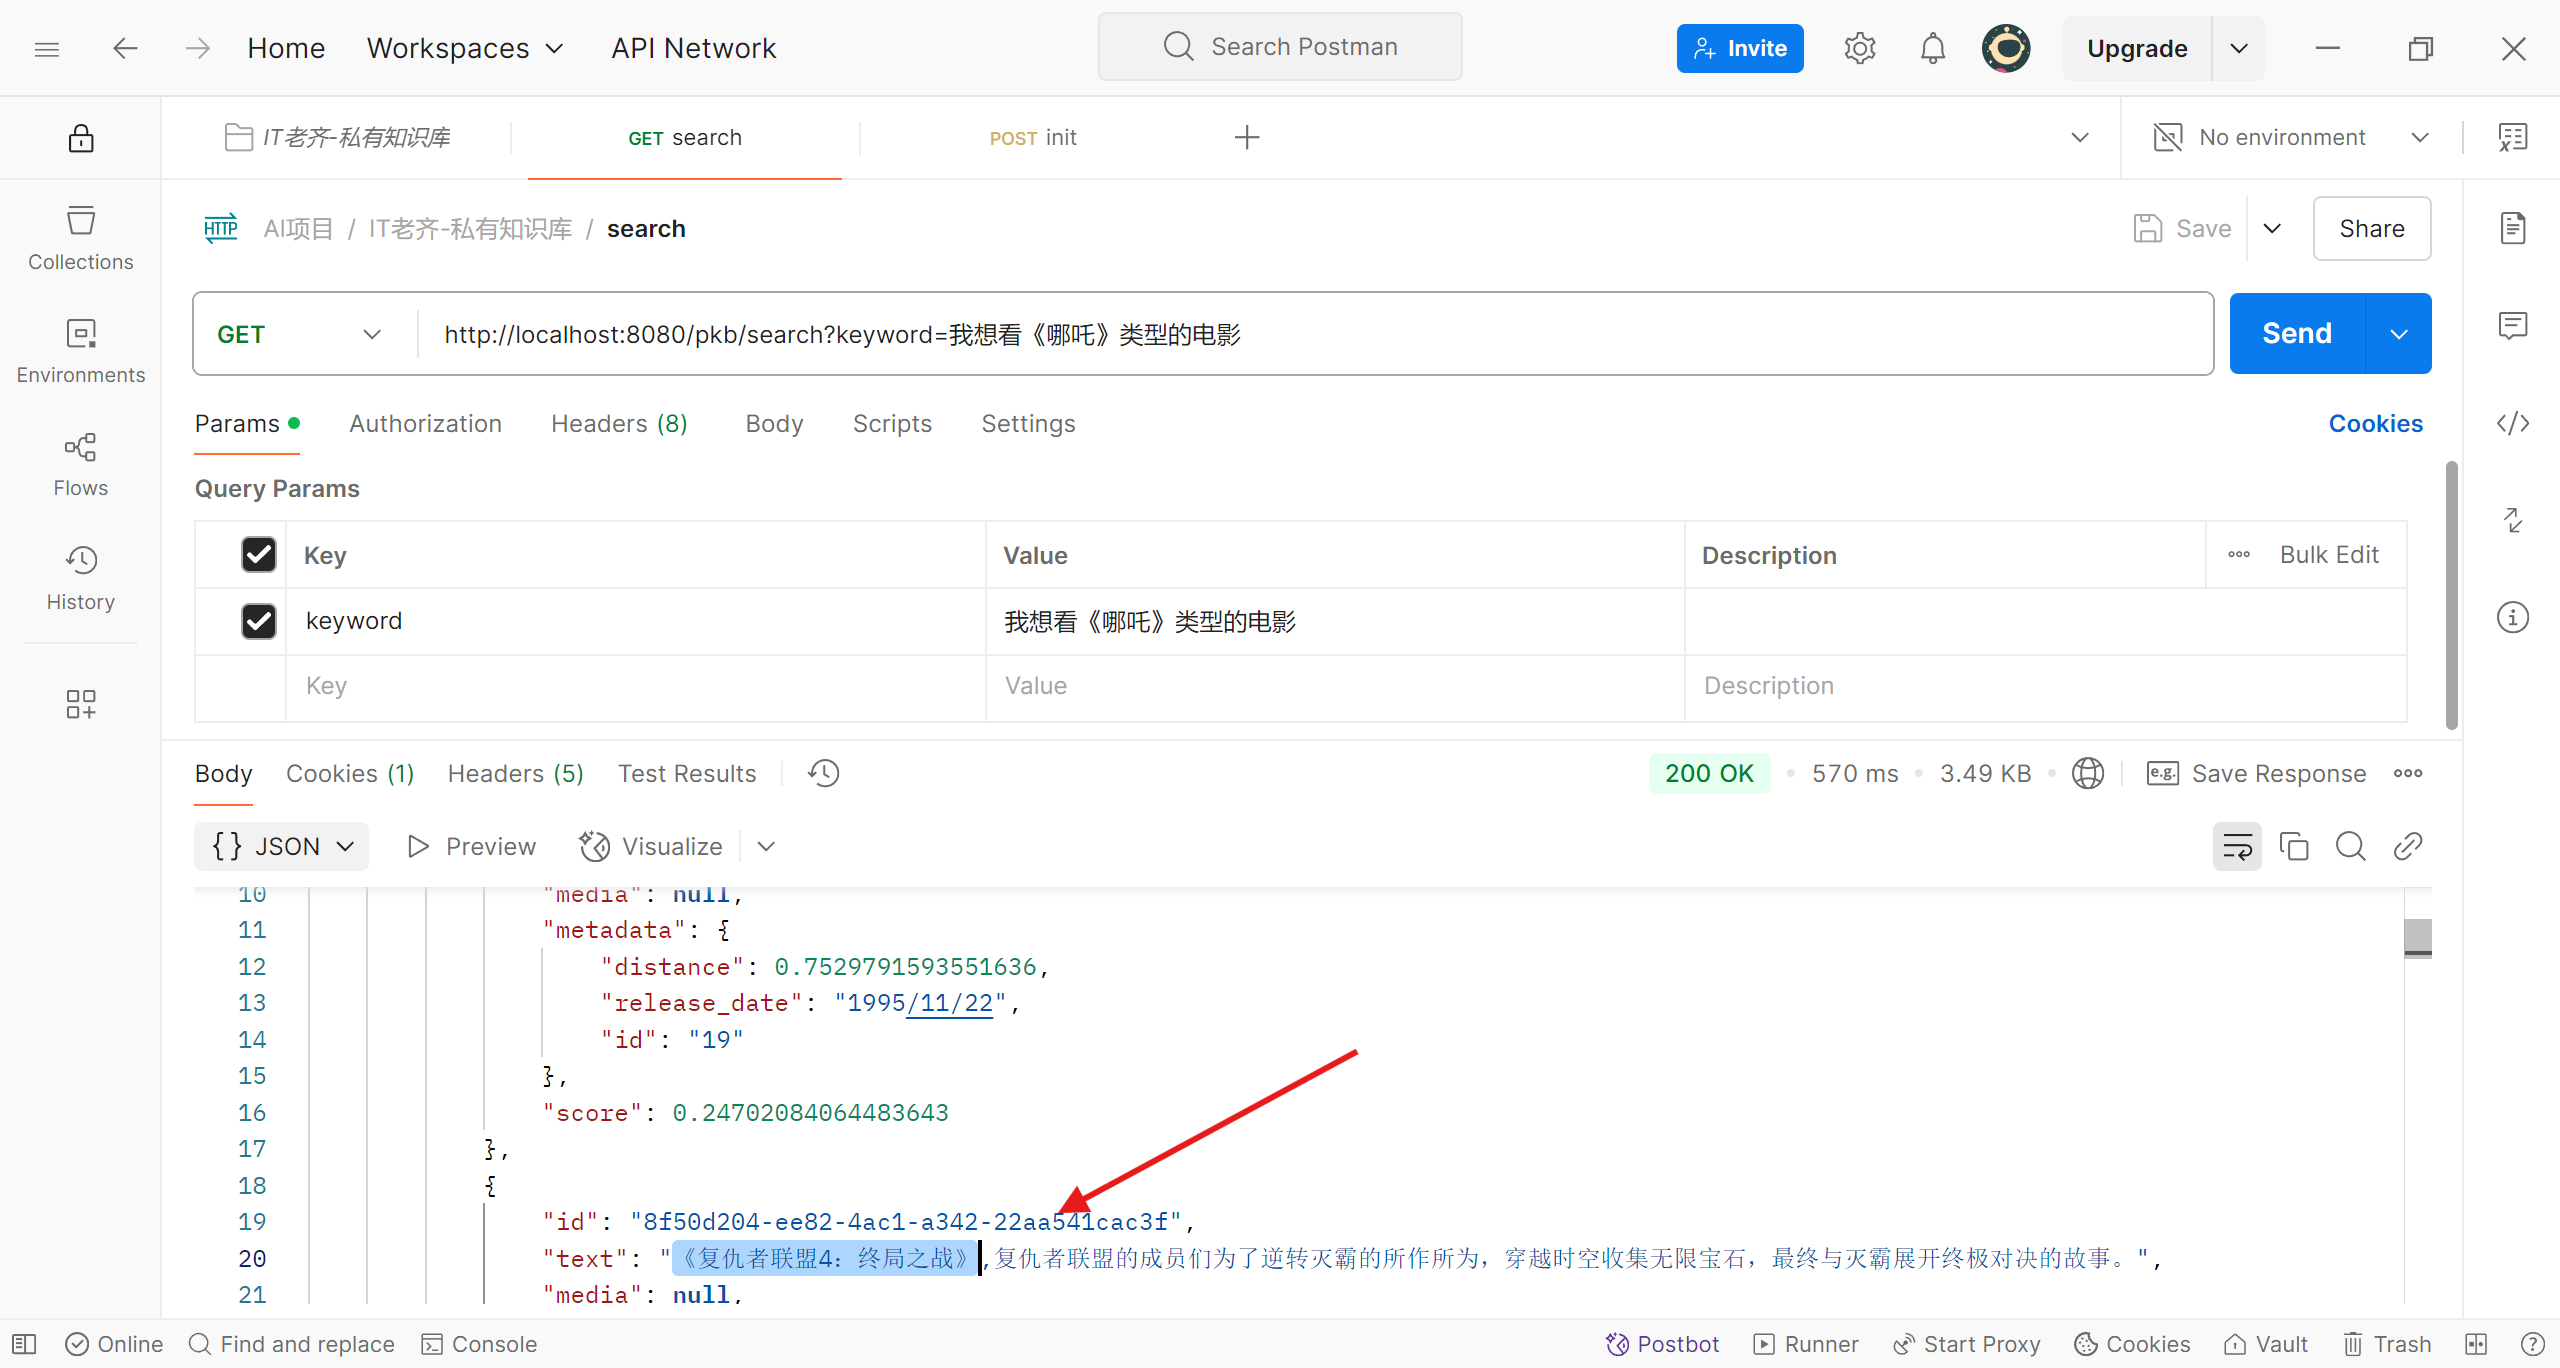This screenshot has width=2560, height=1368.
Task: Open notifications bell icon
Action: 1932,48
